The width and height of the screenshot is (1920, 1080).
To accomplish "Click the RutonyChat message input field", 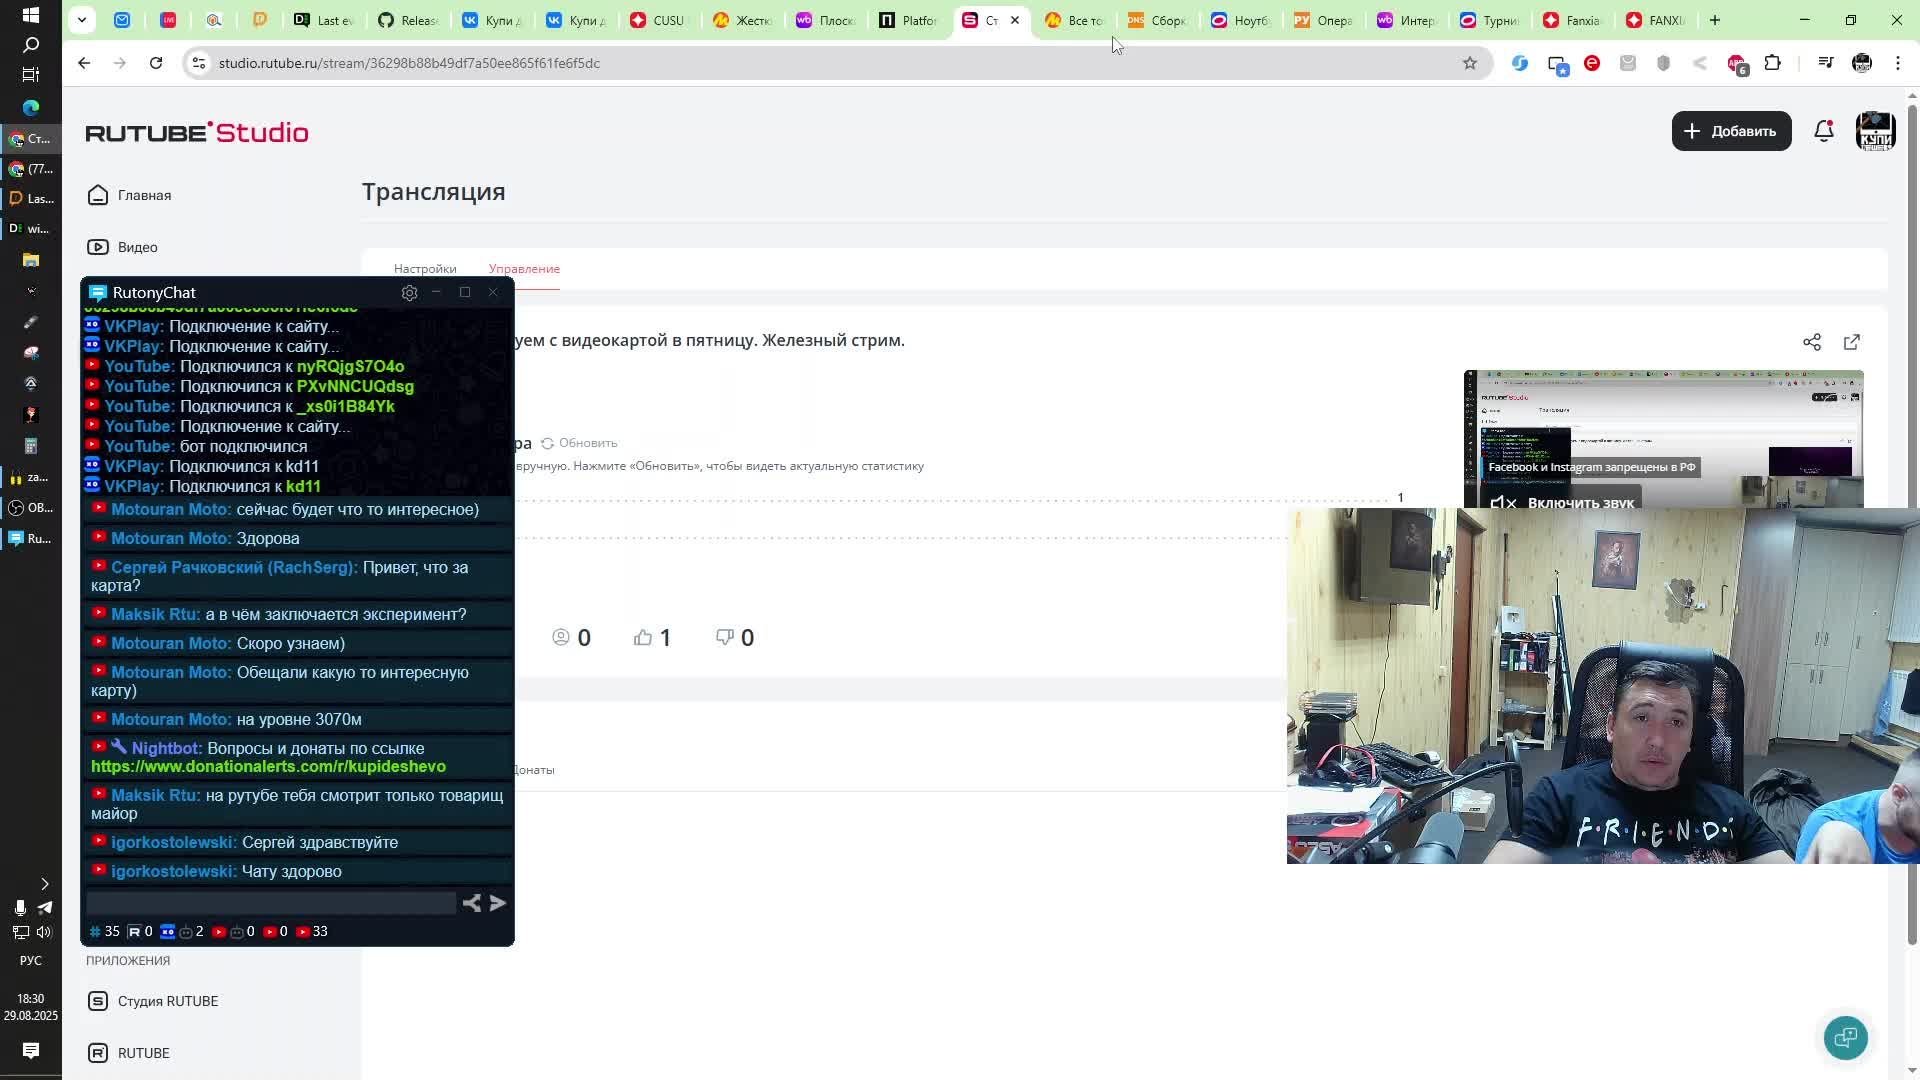I will [x=271, y=903].
